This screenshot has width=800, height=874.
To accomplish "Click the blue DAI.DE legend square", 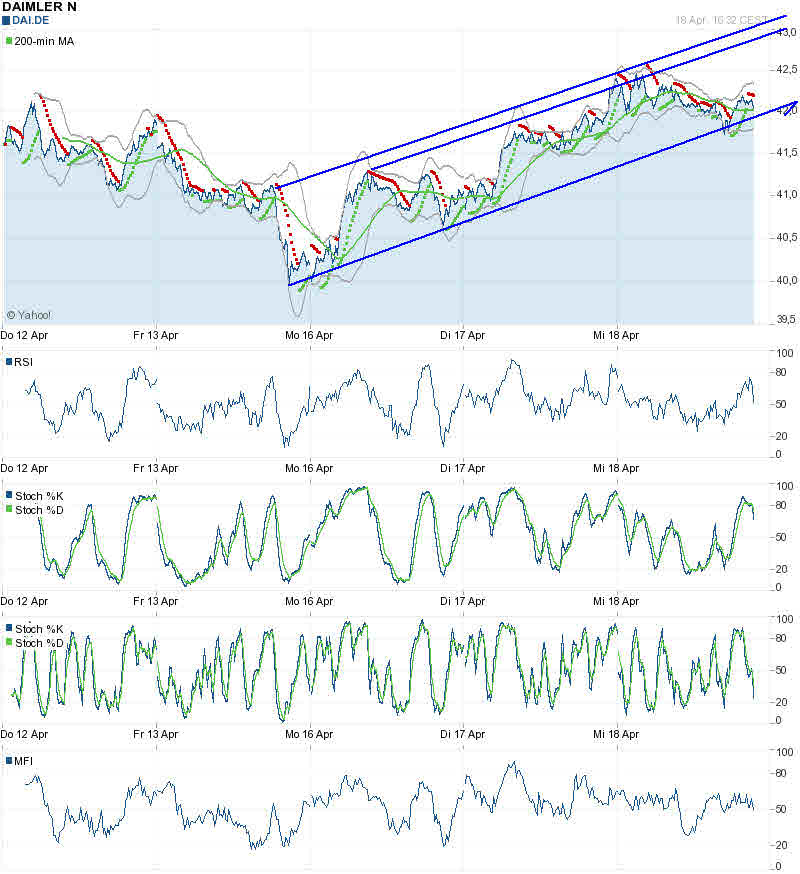I will 6,21.
